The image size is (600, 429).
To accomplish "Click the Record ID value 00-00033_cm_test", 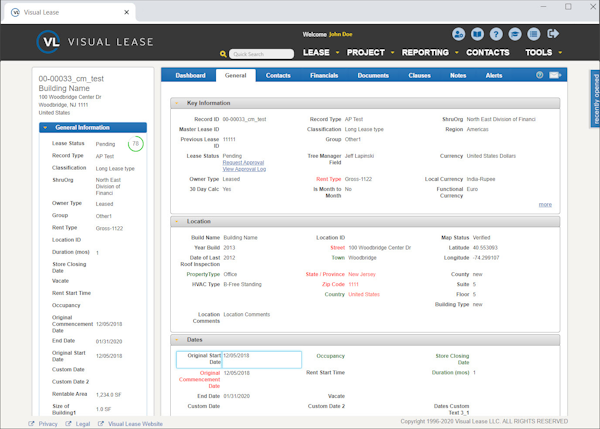I will coord(245,119).
